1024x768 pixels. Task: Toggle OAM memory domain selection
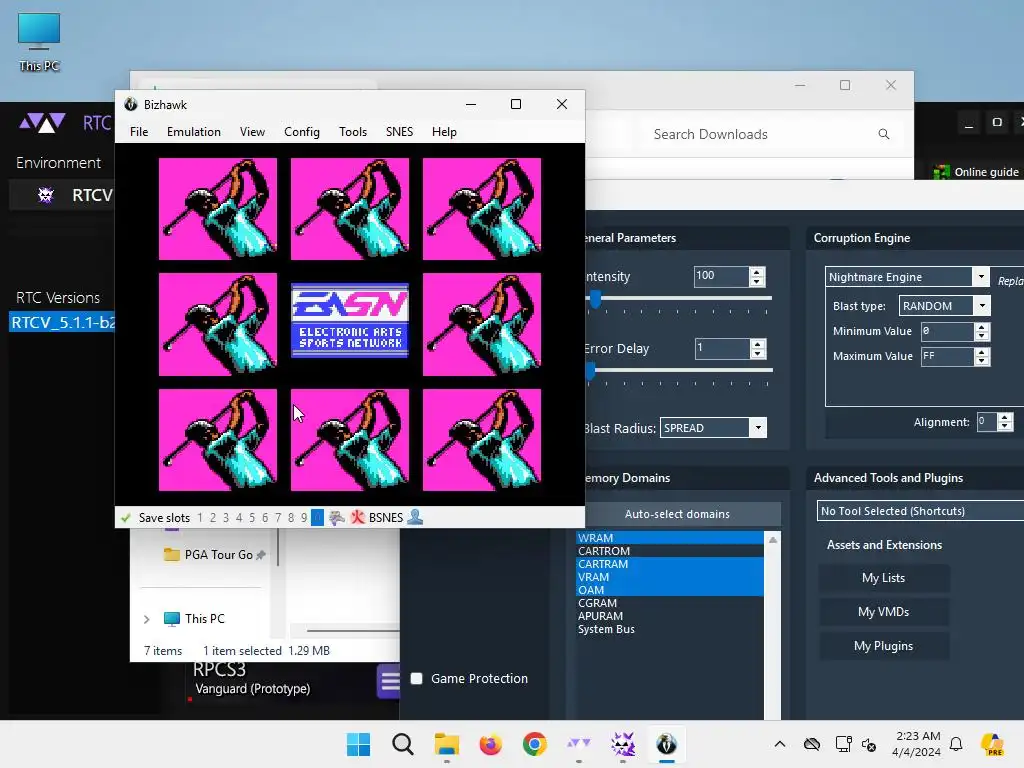669,590
